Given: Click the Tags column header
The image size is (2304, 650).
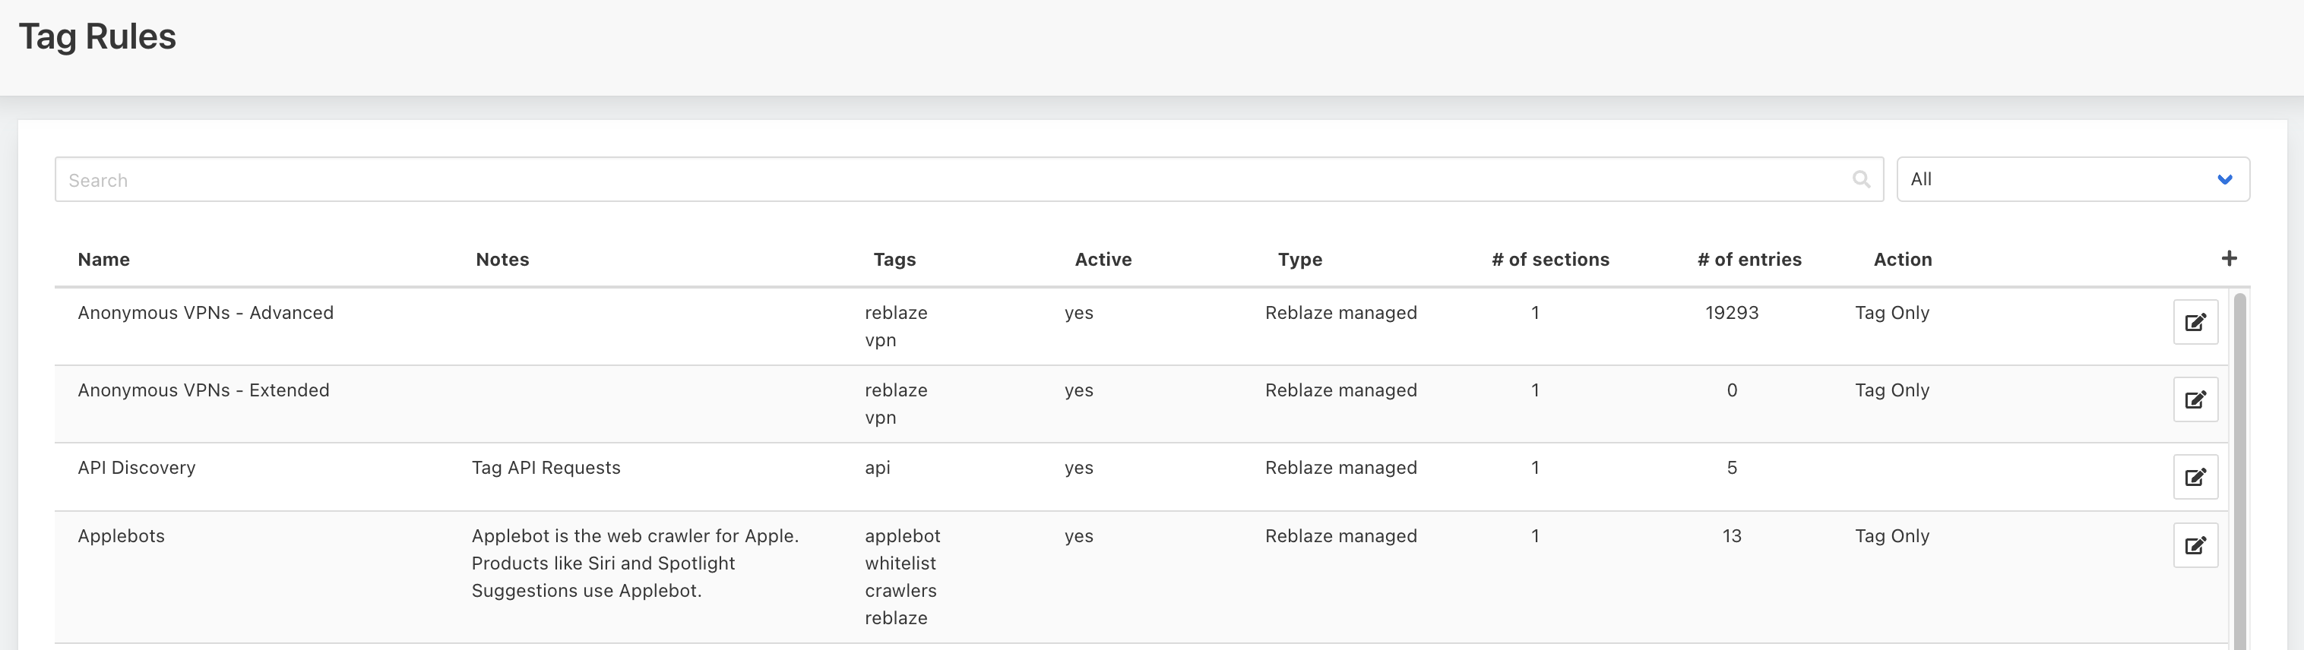Looking at the screenshot, I should [x=894, y=260].
